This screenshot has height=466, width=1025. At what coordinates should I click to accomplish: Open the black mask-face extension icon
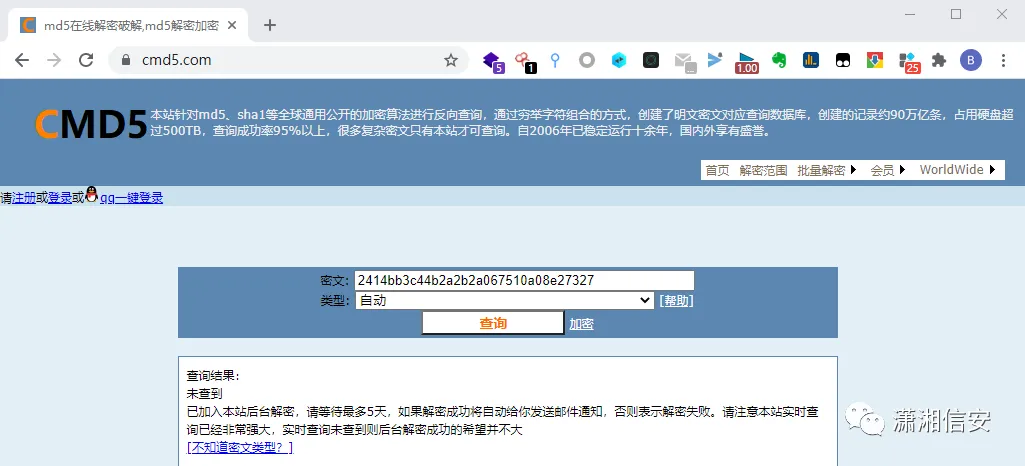[843, 61]
